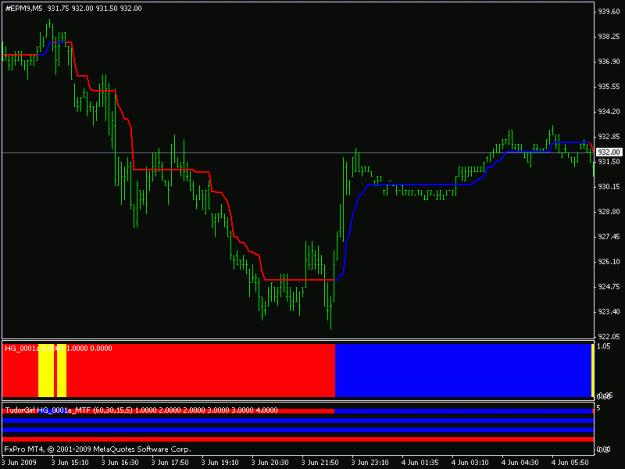This screenshot has height=469, width=625.
Task: Click the 3 Jun 19:10 time label
Action: pos(220,463)
